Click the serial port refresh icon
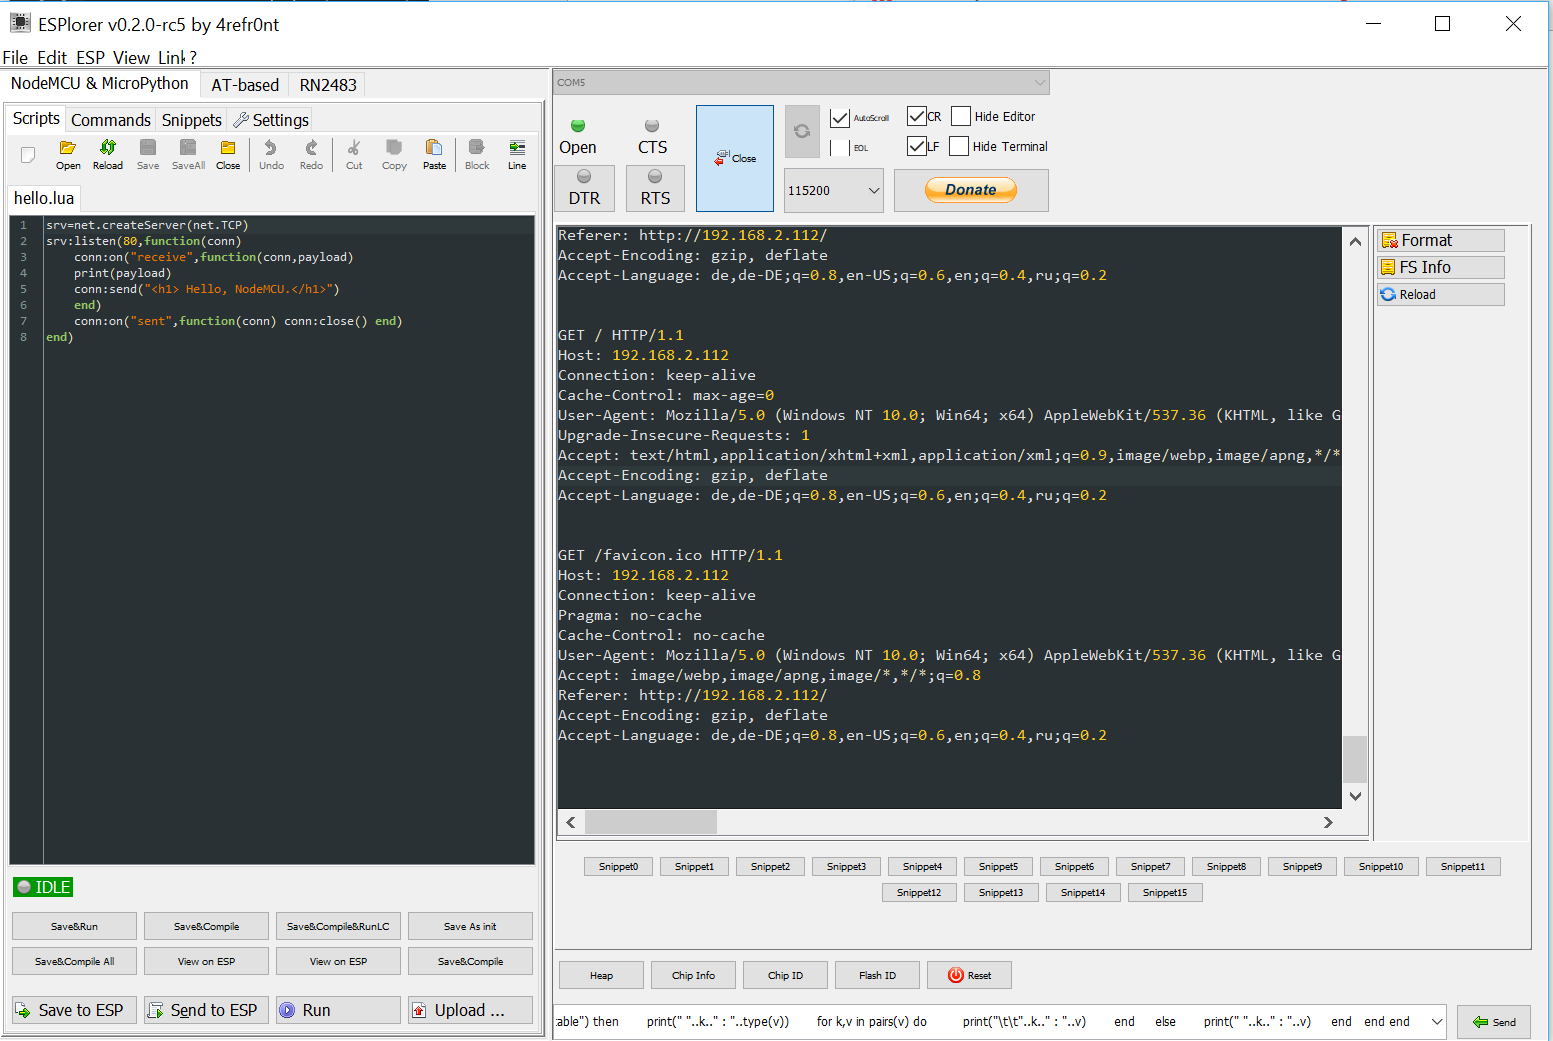 pos(802,131)
